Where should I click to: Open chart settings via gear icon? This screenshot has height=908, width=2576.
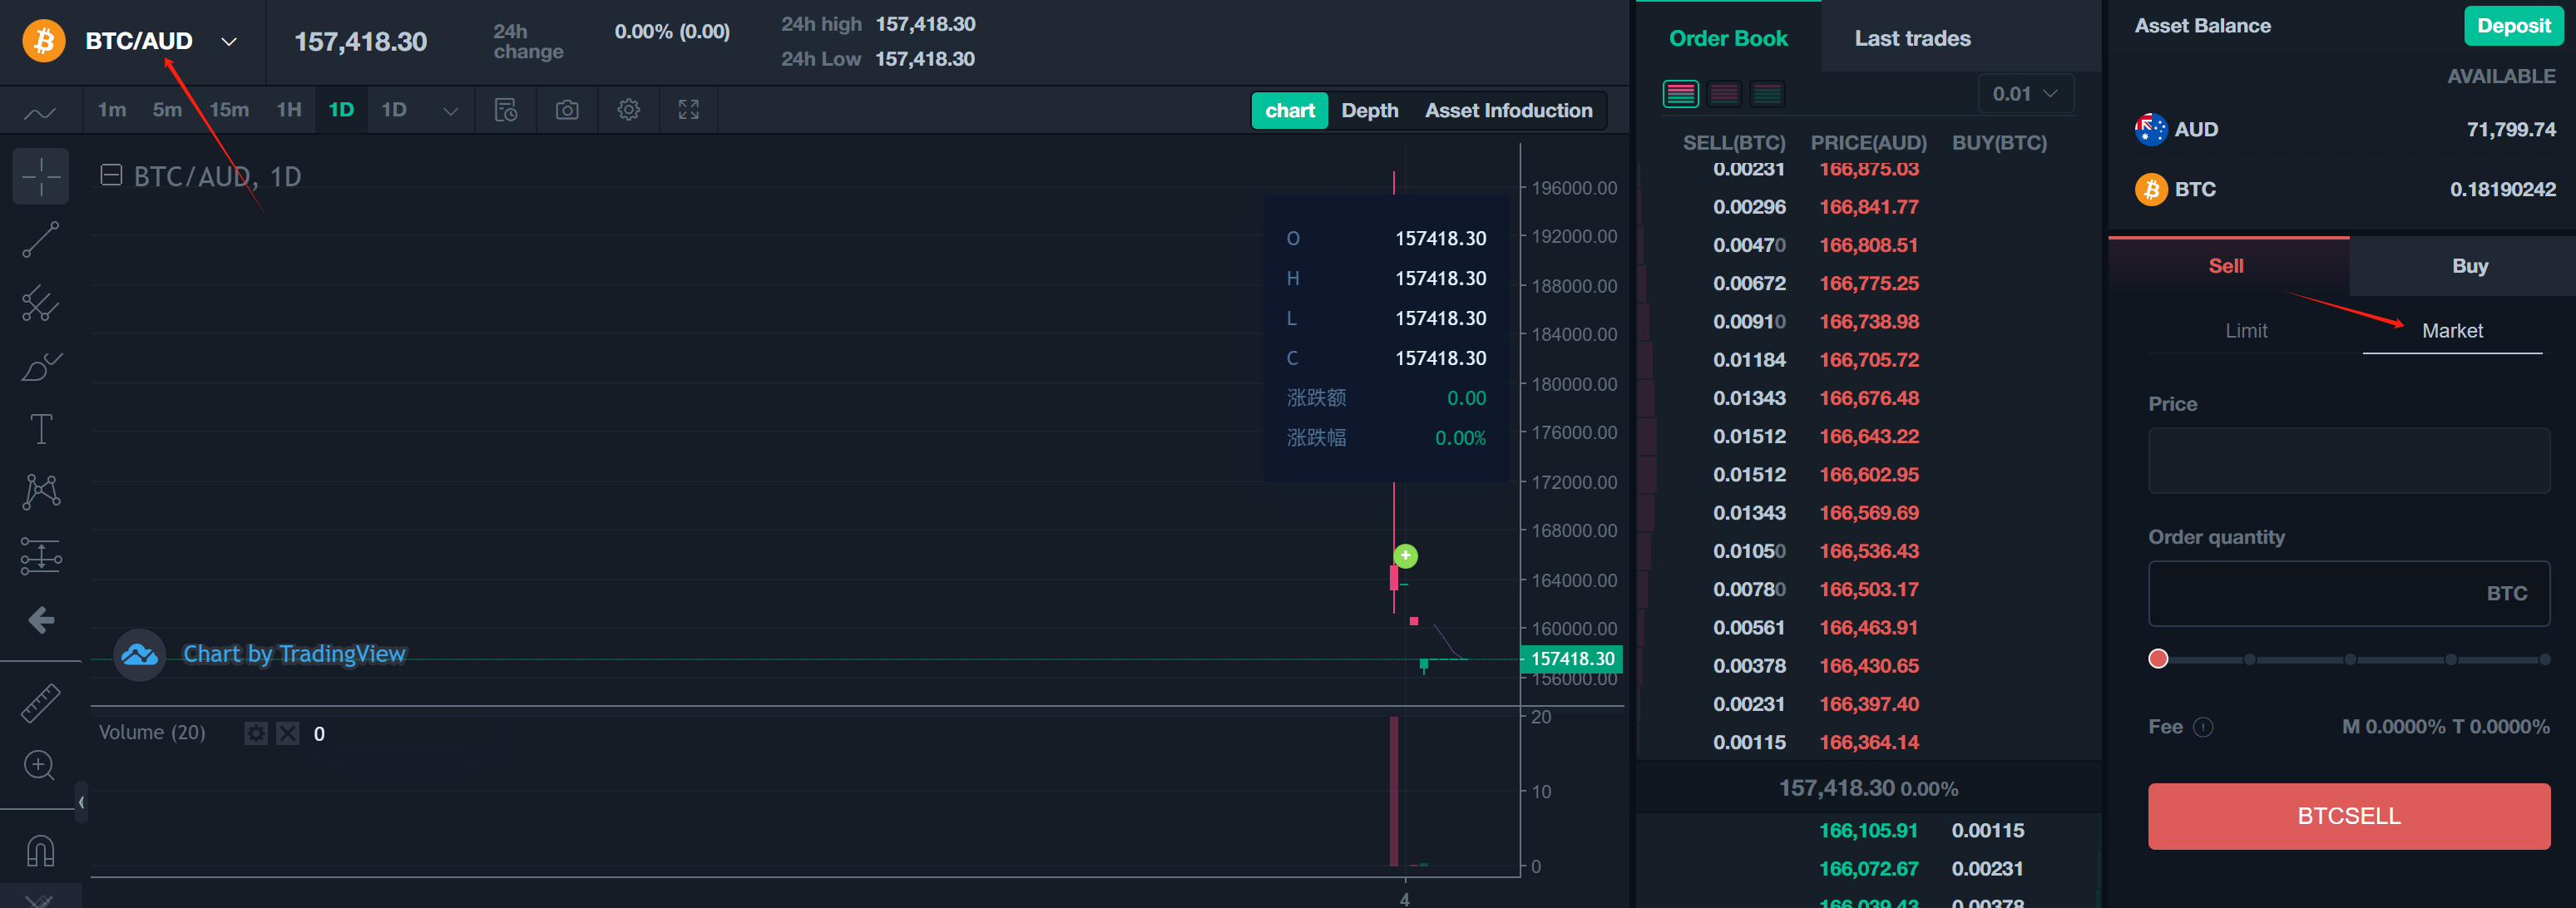click(x=628, y=110)
